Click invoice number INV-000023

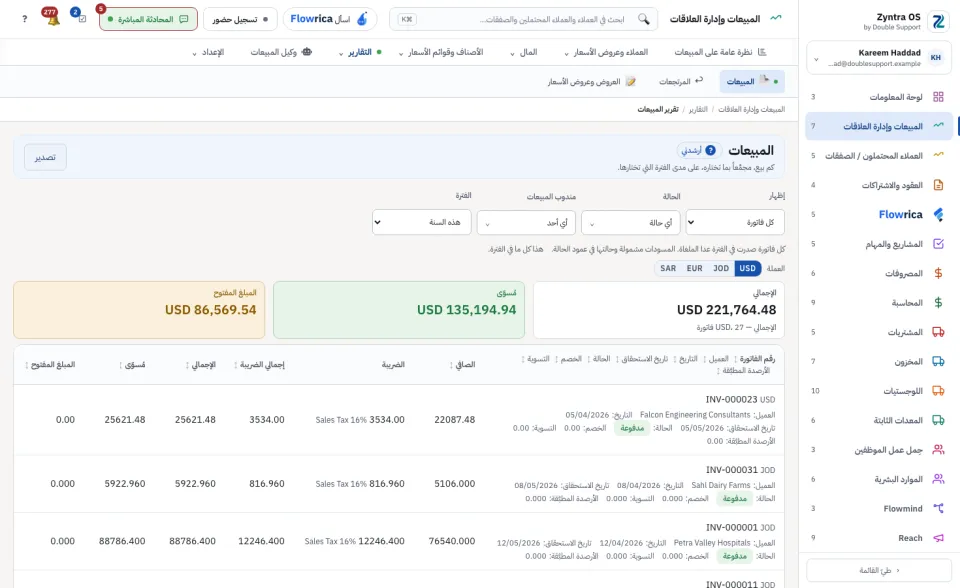point(731,399)
